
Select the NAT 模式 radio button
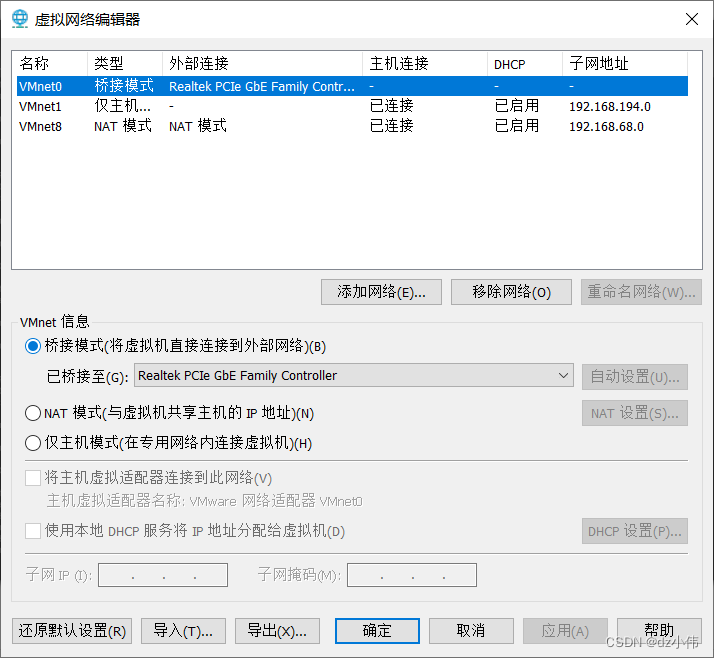click(33, 413)
